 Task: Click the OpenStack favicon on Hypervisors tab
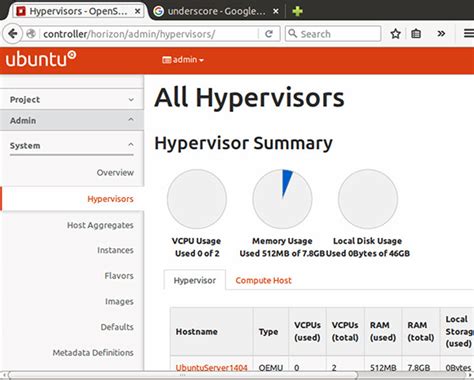click(x=21, y=11)
